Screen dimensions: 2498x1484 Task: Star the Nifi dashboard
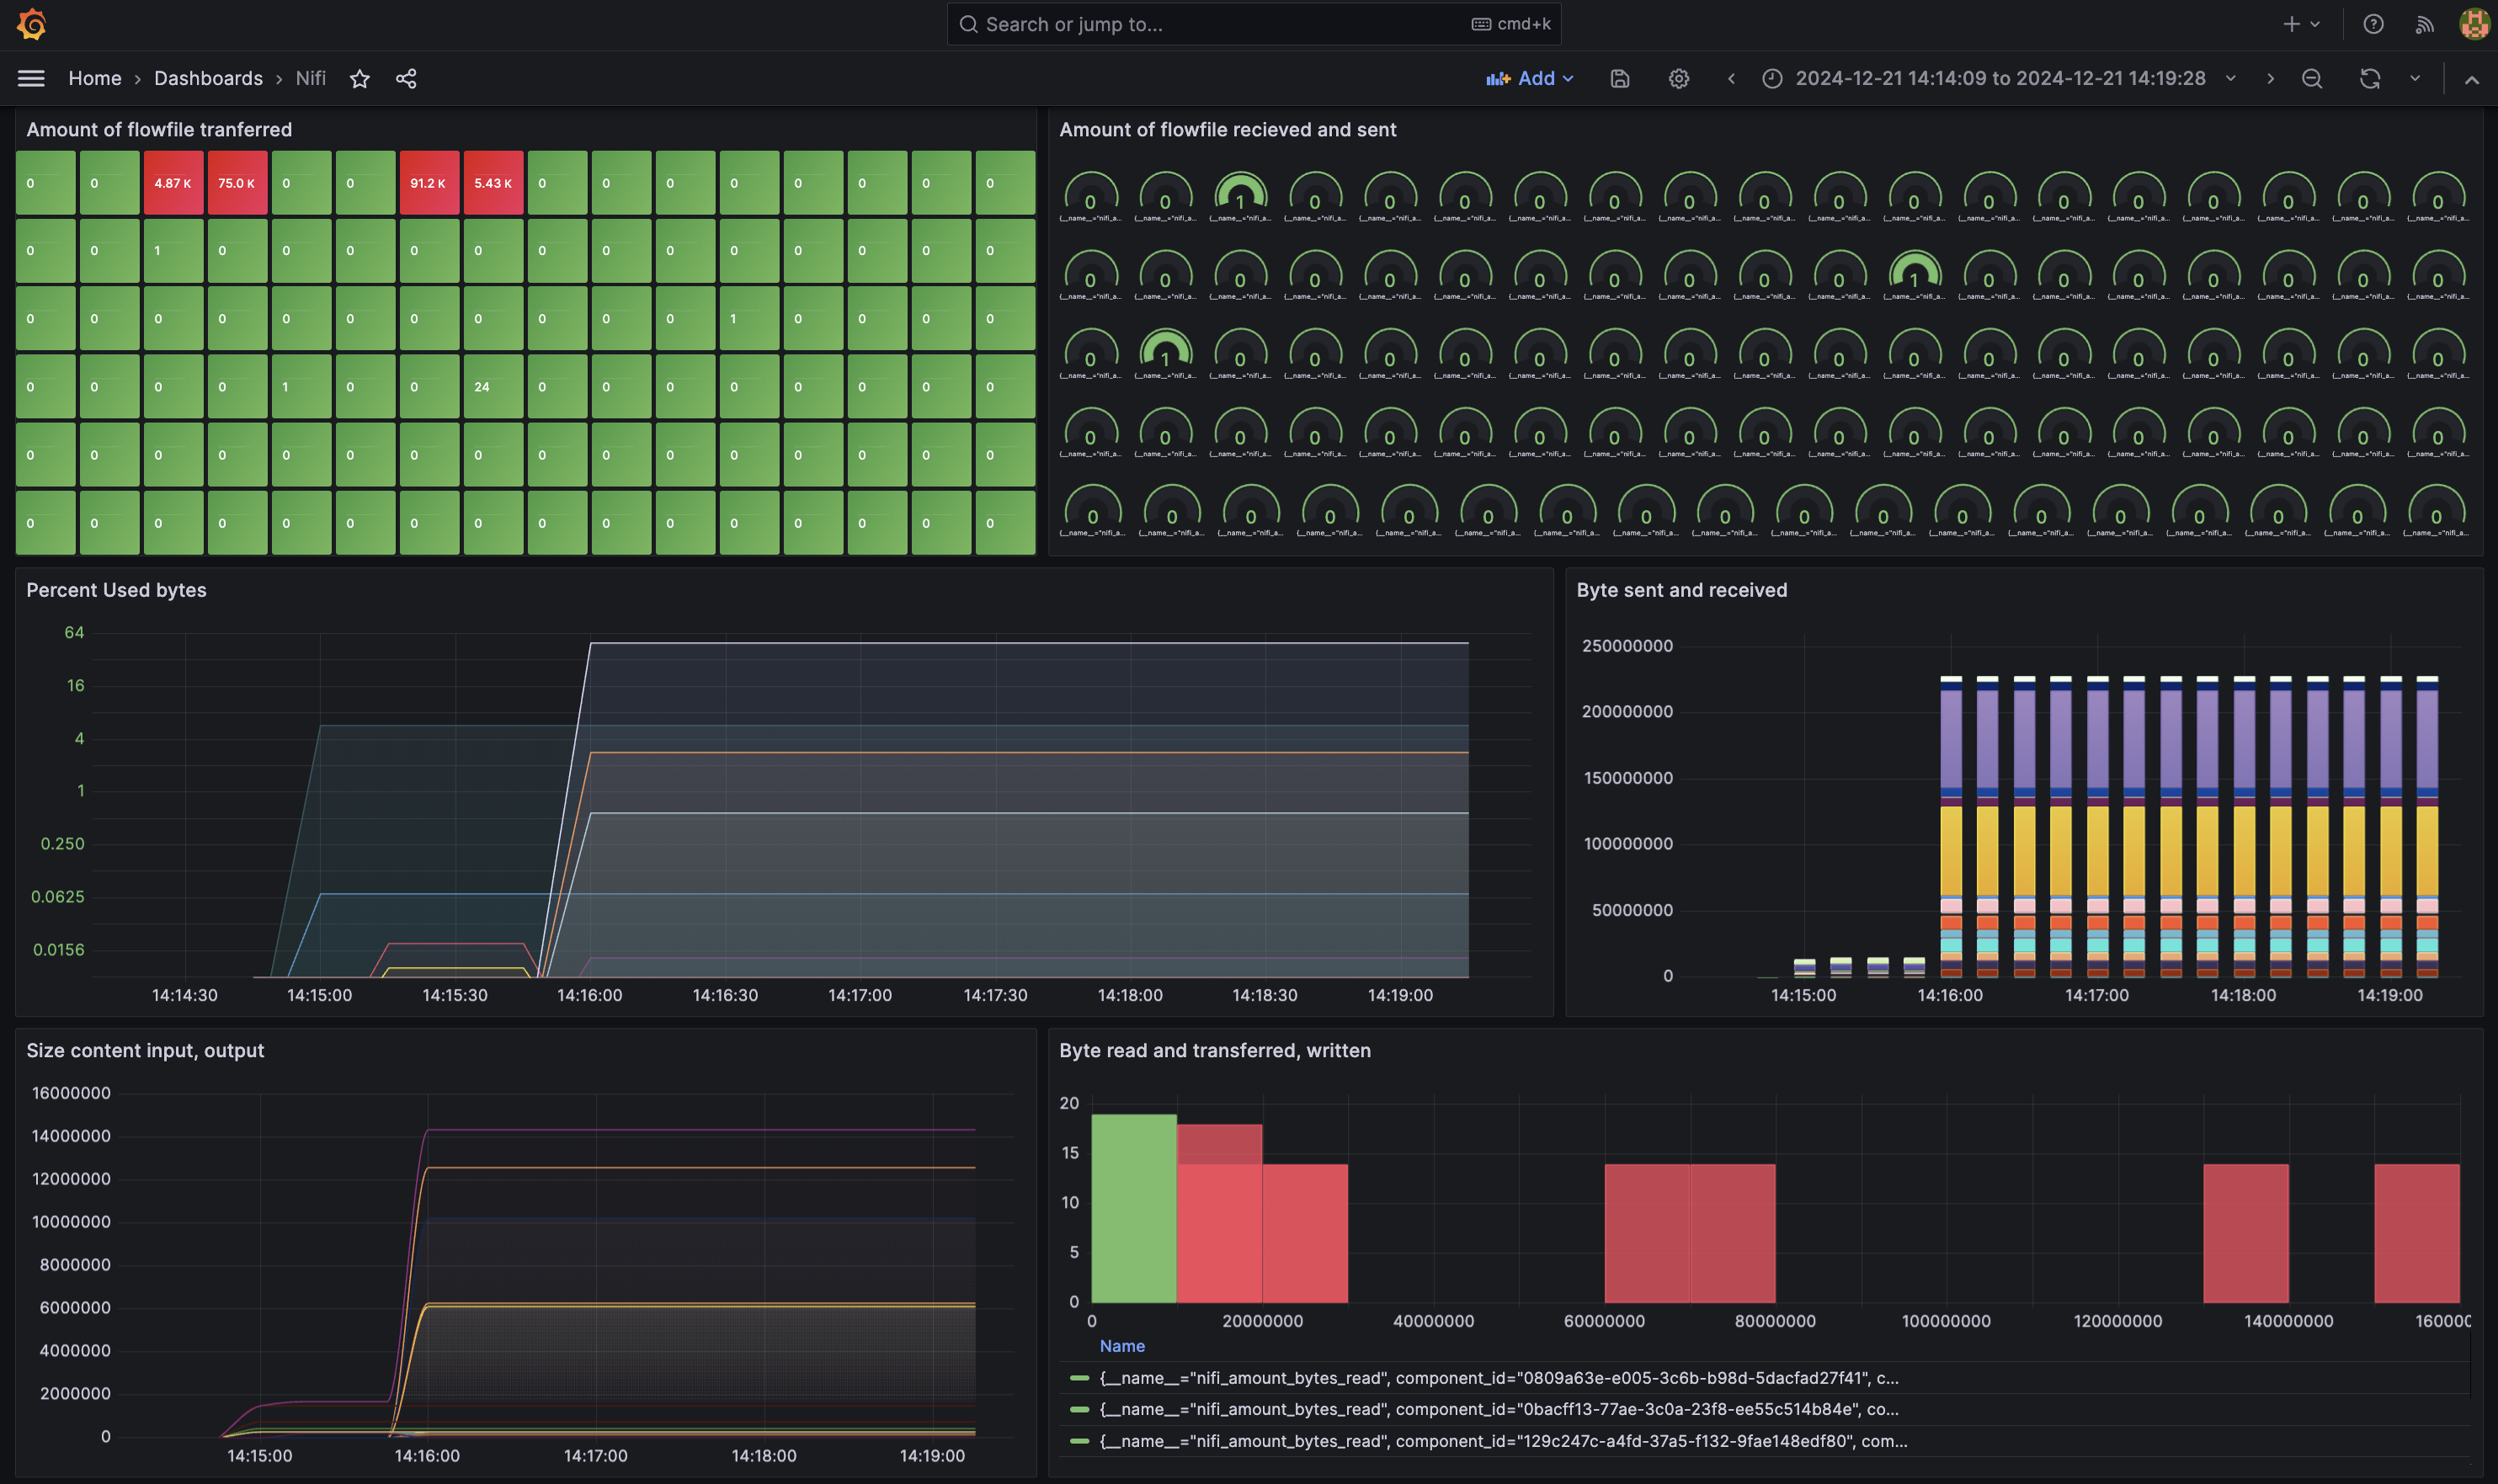(360, 78)
